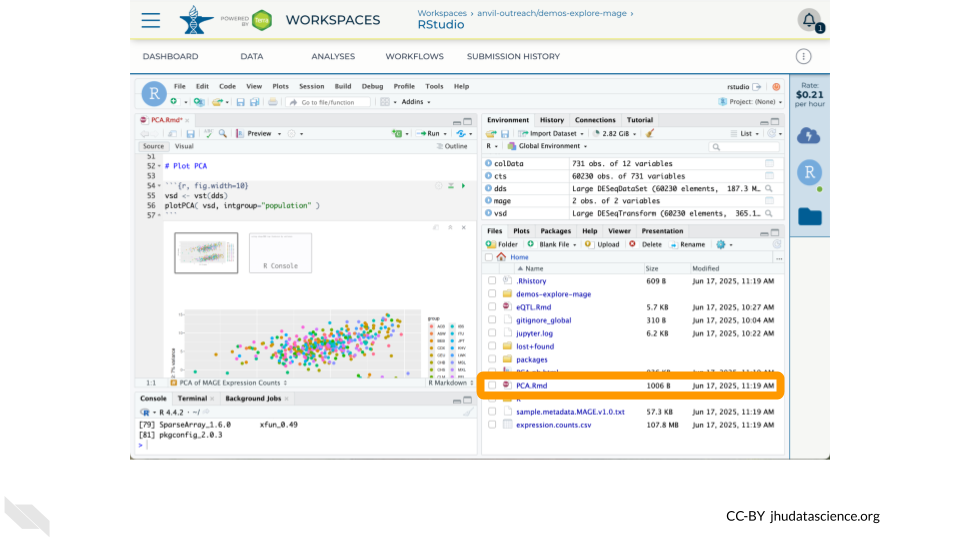Run all chunks above icon
Viewport: 960px width, 540px height.
[451, 186]
